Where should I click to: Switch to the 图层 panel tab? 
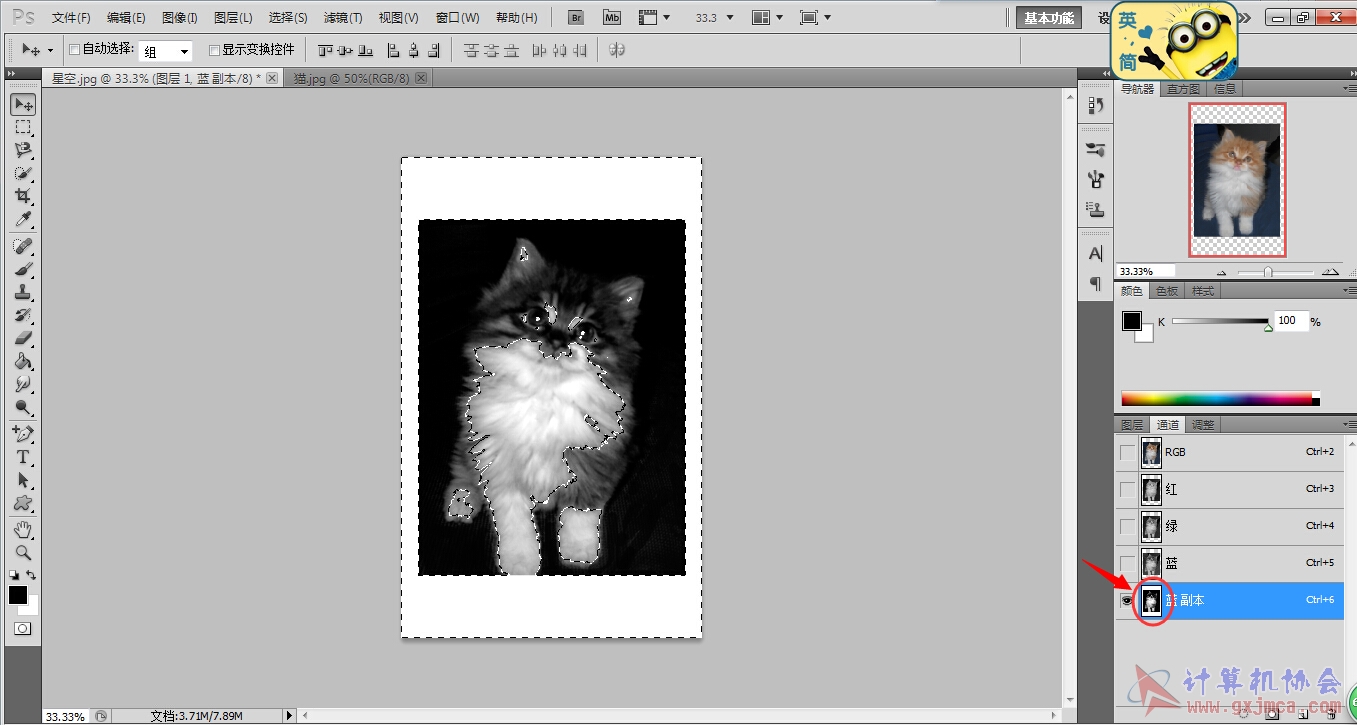(x=1131, y=425)
